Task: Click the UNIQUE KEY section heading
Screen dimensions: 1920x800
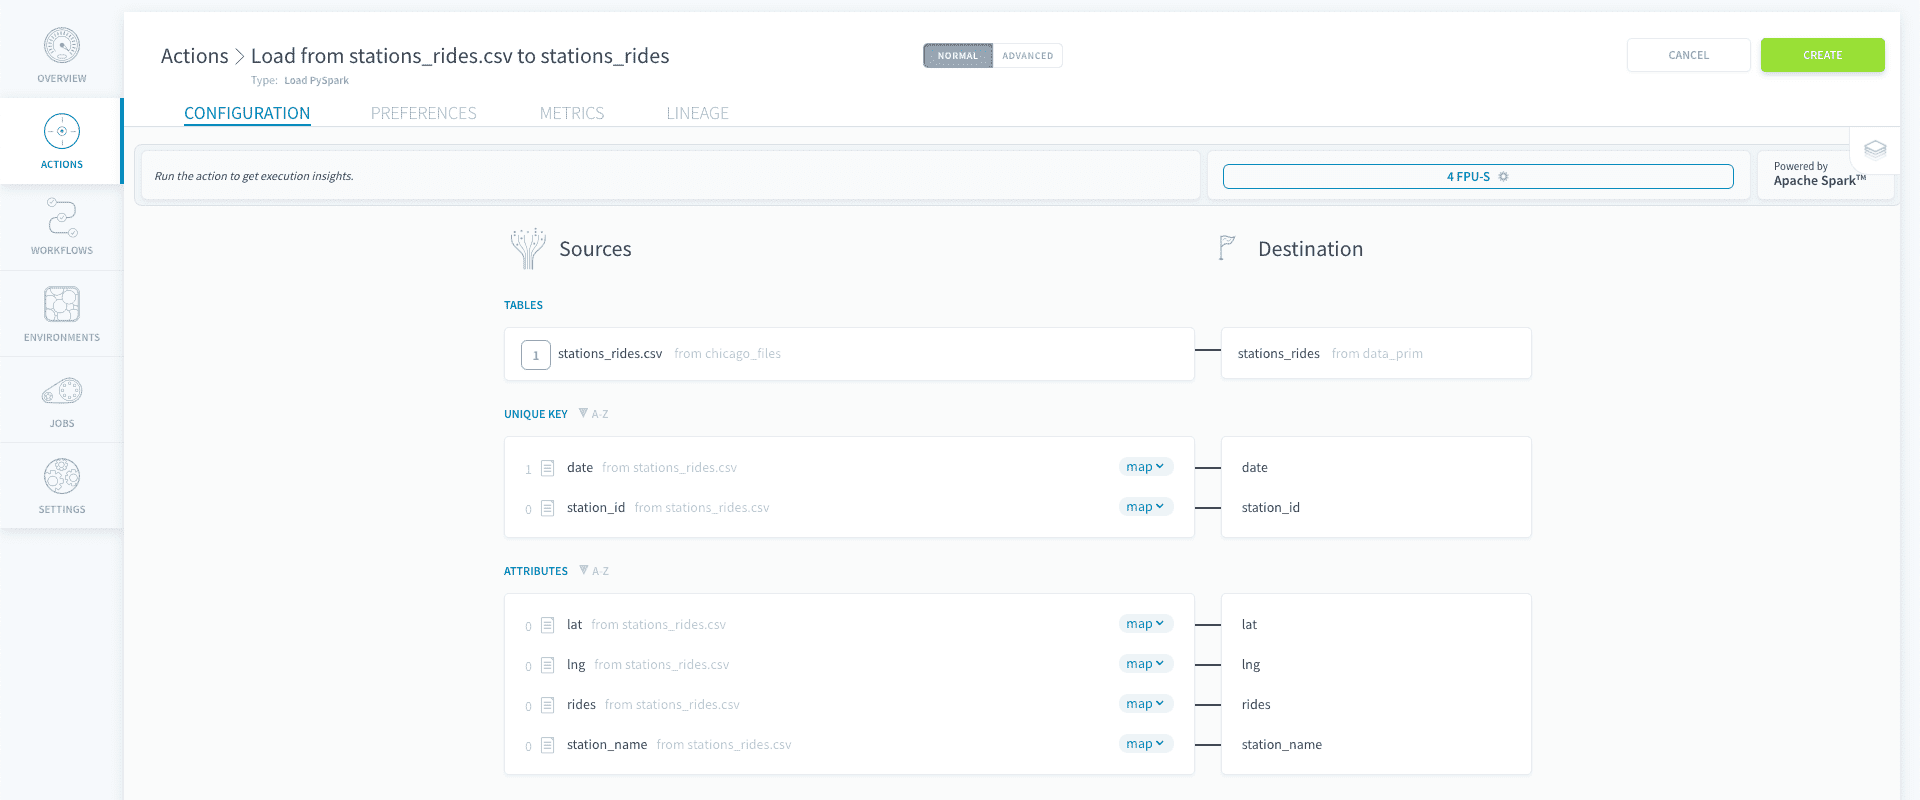Action: pos(536,414)
